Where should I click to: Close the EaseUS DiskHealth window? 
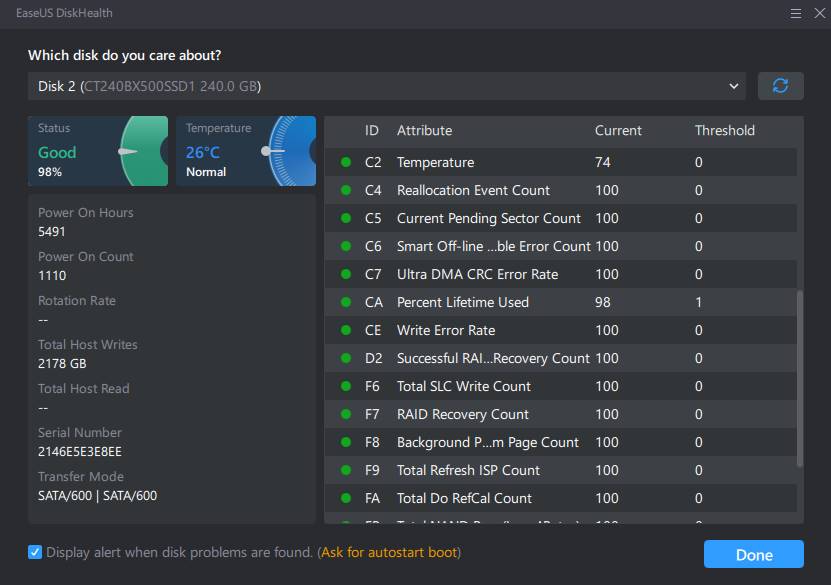(x=820, y=13)
